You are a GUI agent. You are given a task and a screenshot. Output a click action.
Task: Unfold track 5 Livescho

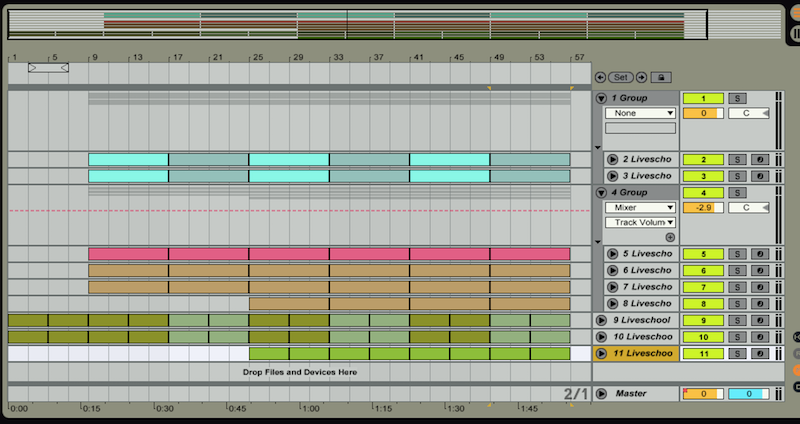pyautogui.click(x=613, y=254)
